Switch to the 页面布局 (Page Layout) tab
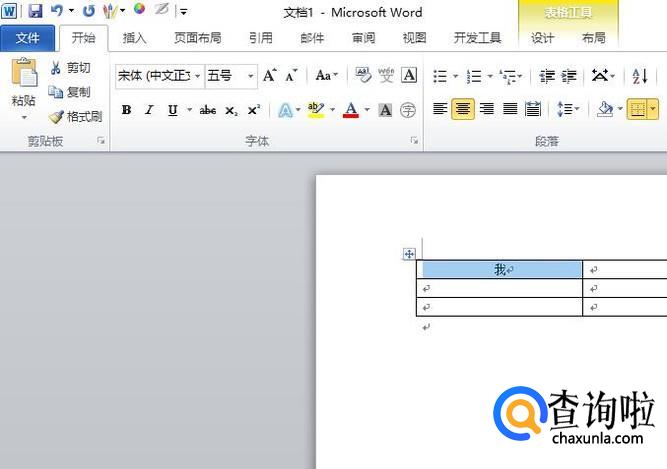 pyautogui.click(x=198, y=38)
